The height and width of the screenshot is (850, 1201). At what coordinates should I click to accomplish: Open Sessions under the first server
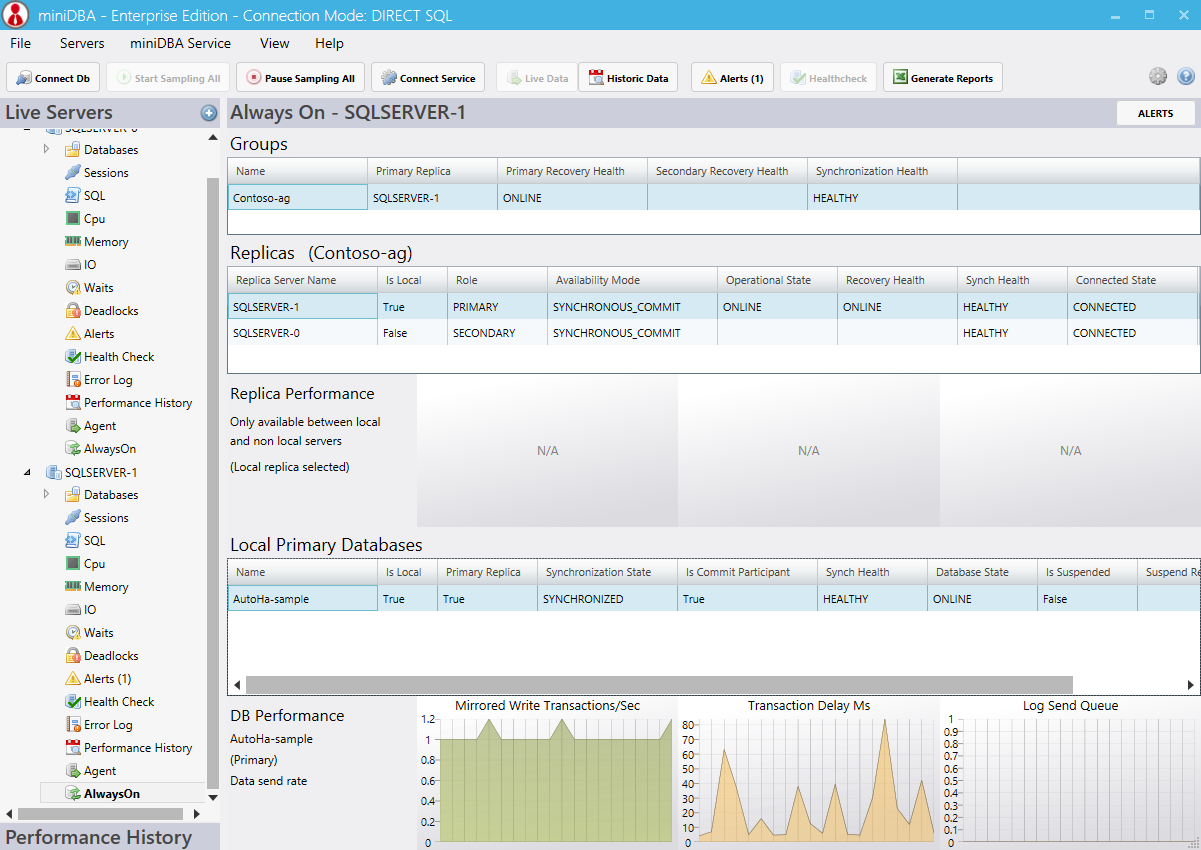click(96, 173)
